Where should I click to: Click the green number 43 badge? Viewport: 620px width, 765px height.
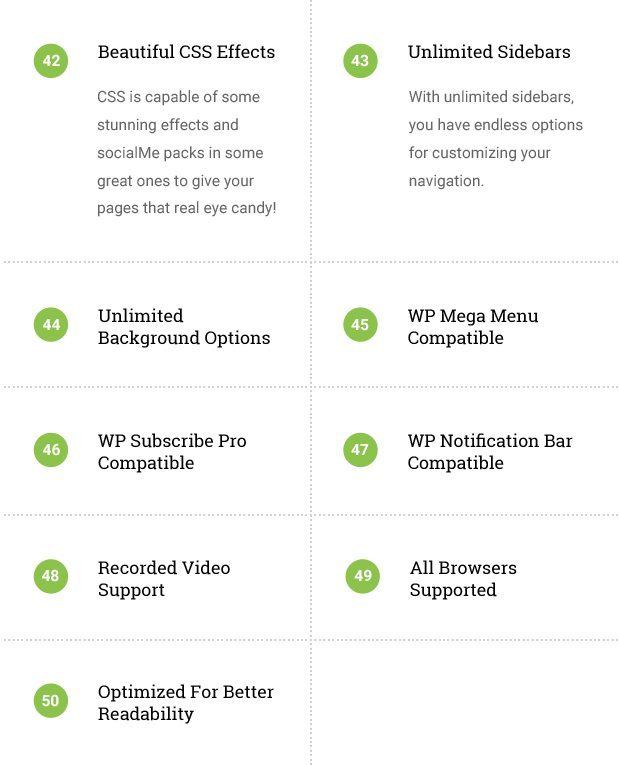[x=360, y=60]
